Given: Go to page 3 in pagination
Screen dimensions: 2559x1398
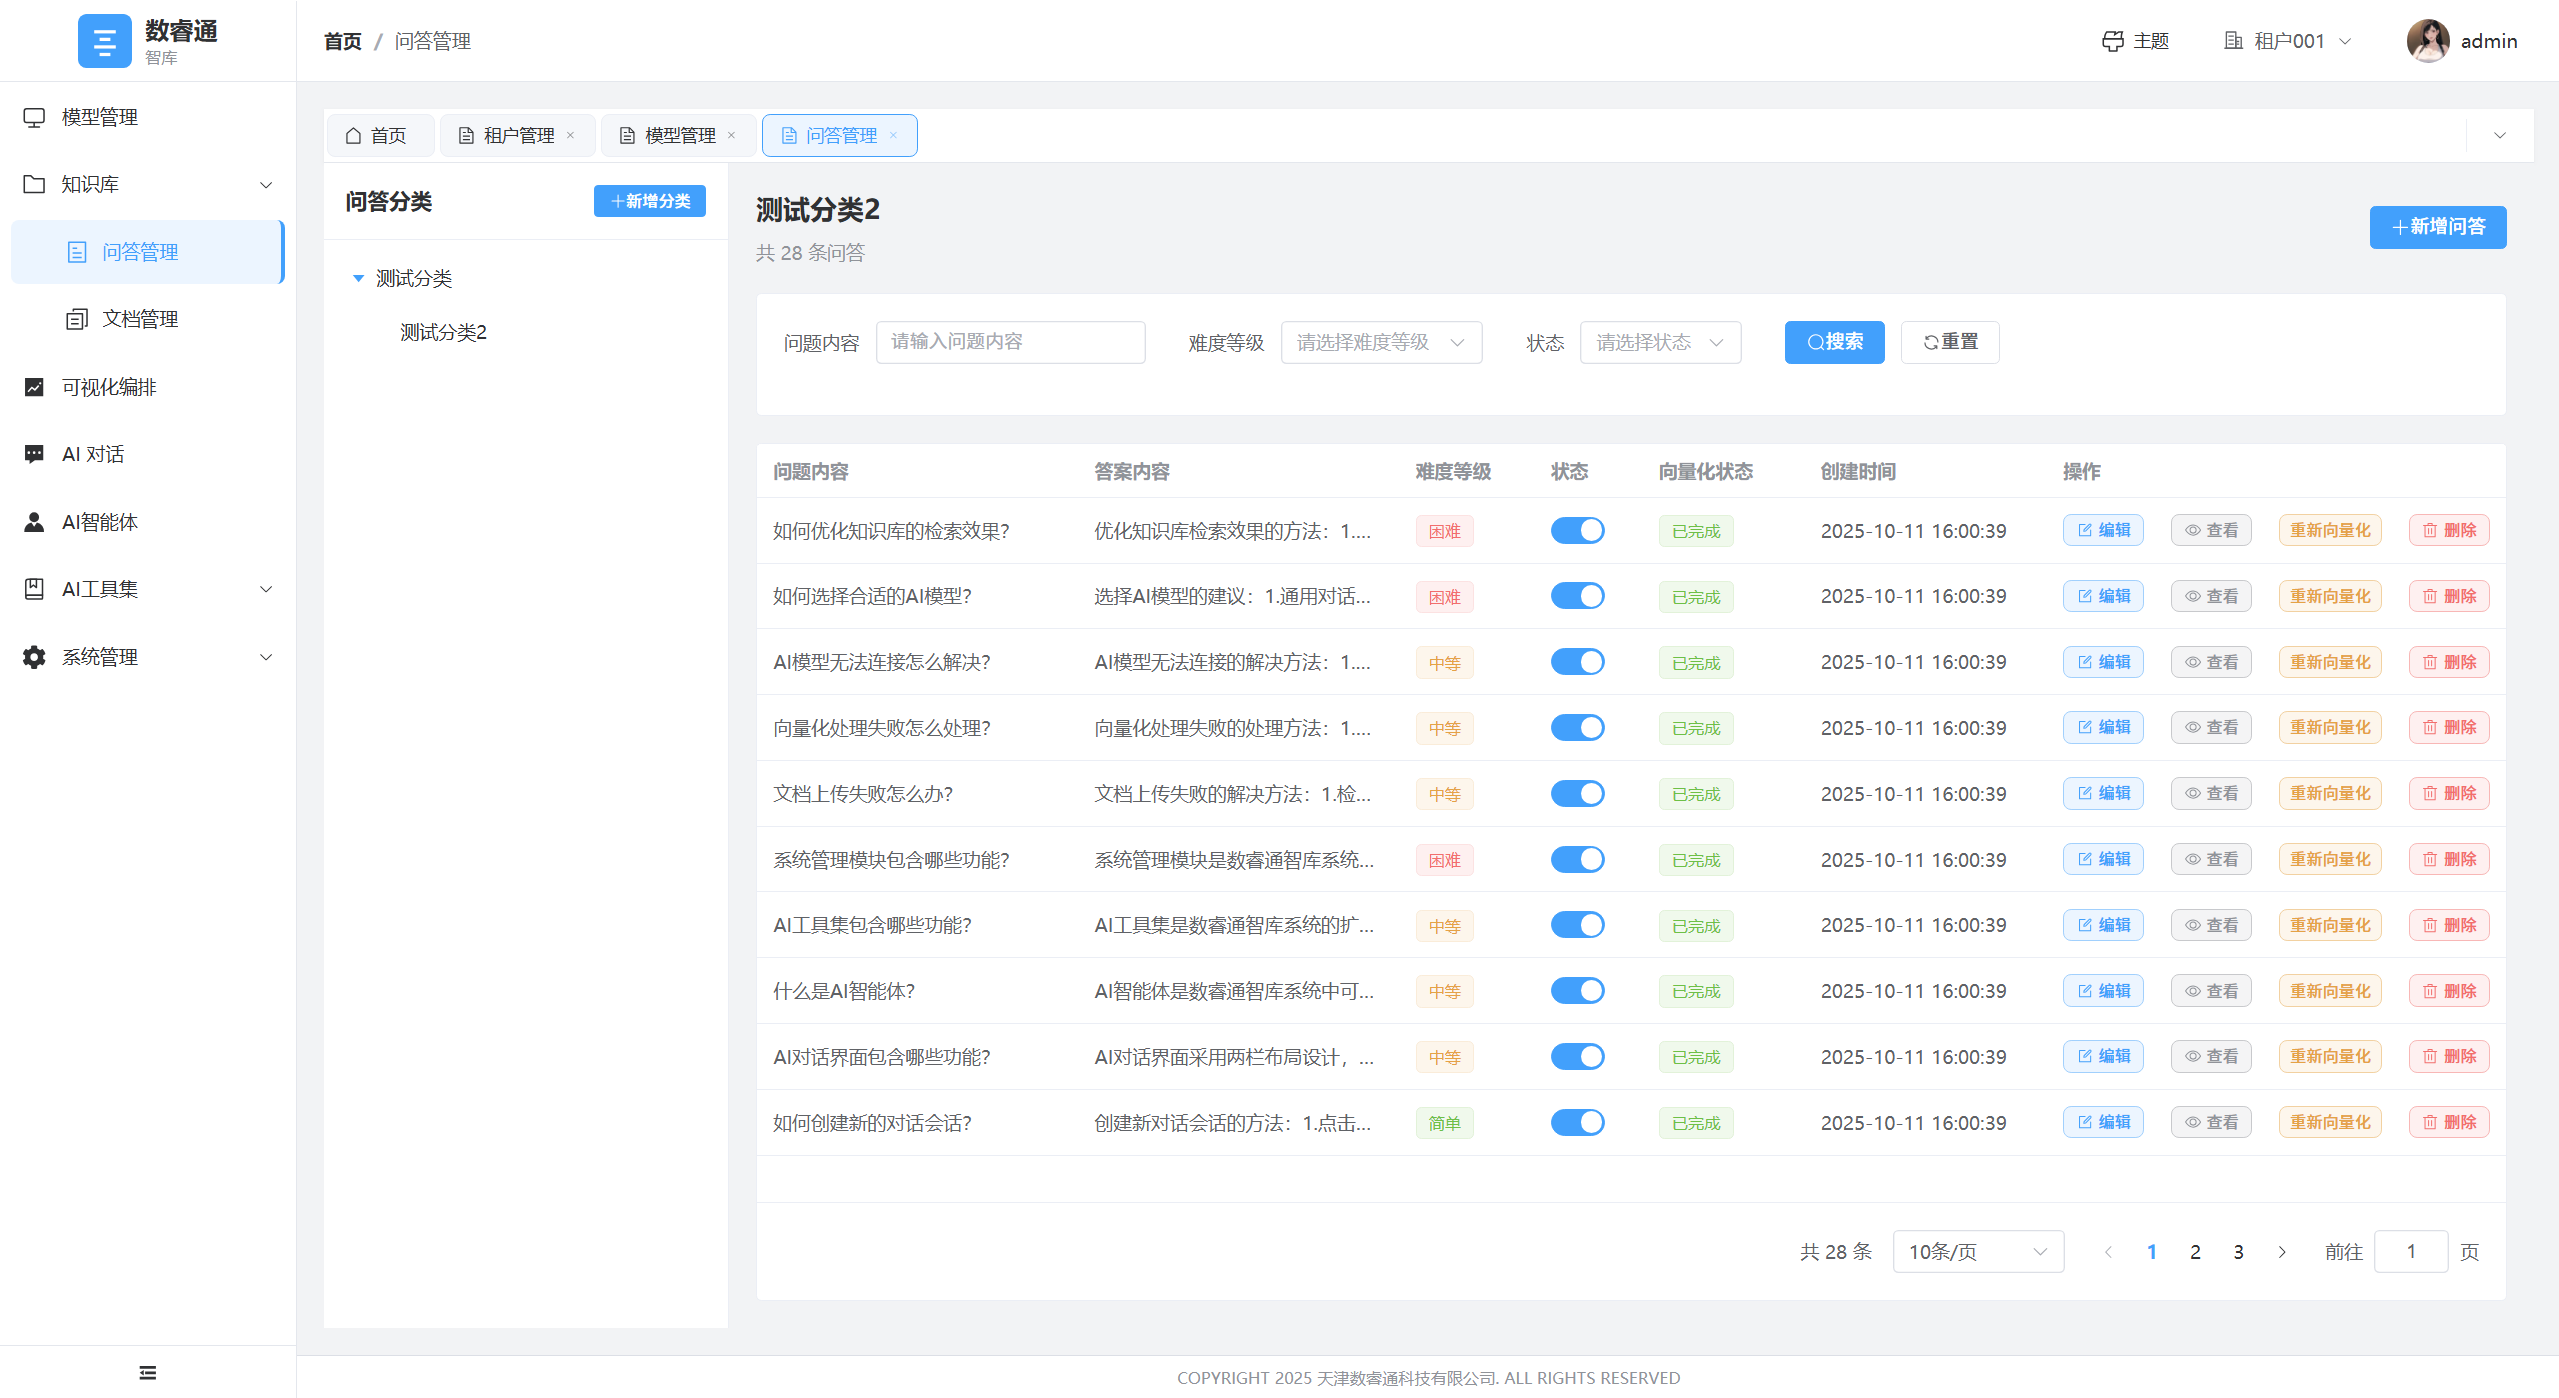Looking at the screenshot, I should tap(2237, 1251).
